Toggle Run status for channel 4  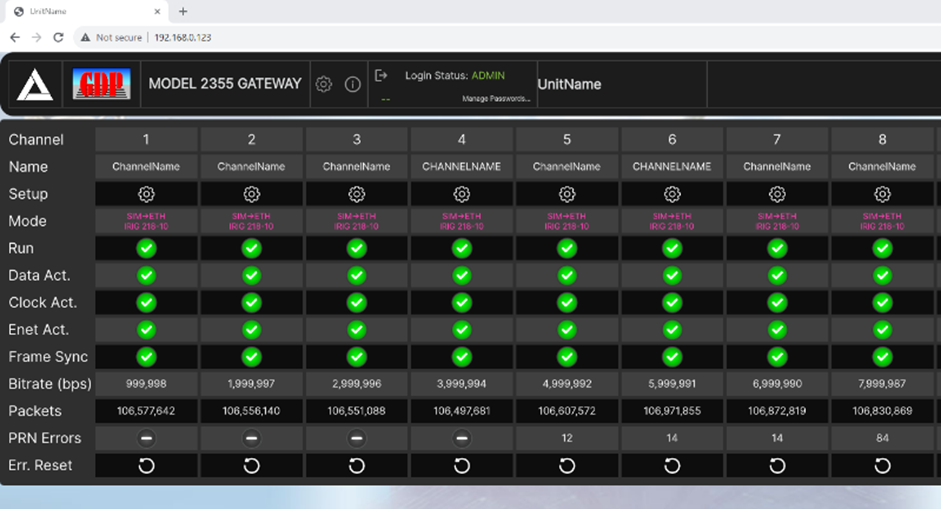pos(461,248)
